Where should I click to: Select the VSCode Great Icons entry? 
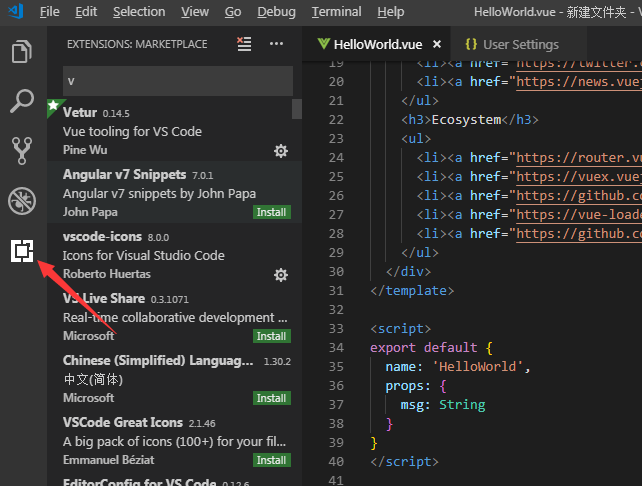(174, 440)
